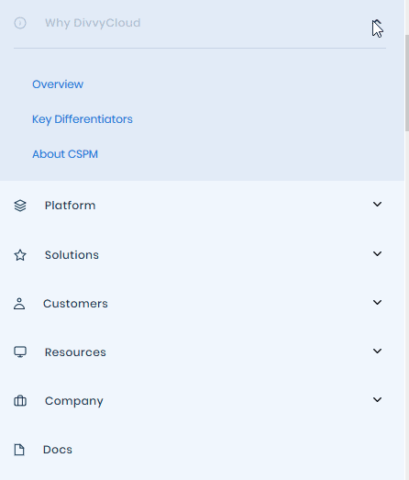Go to About CSPM page
The image size is (409, 480).
point(65,154)
